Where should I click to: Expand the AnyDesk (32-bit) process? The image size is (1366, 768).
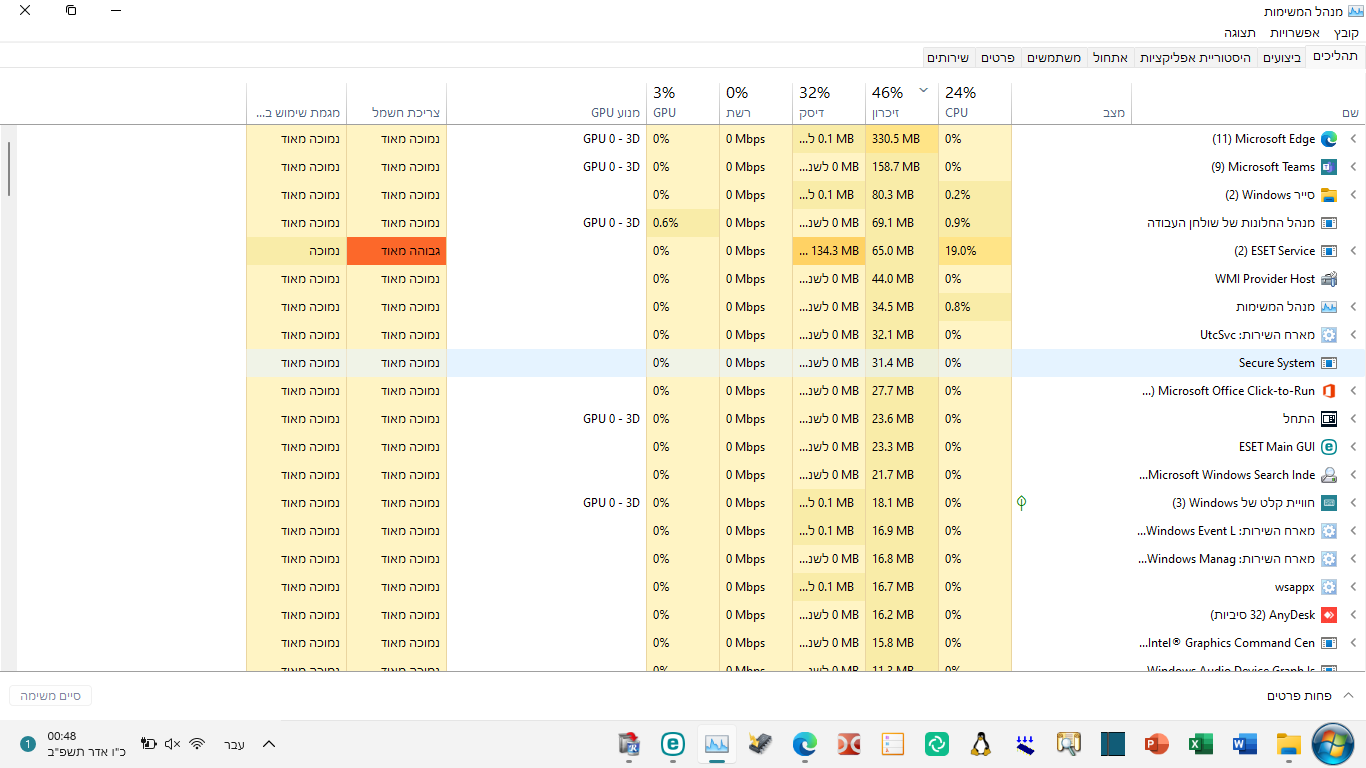click(1353, 615)
